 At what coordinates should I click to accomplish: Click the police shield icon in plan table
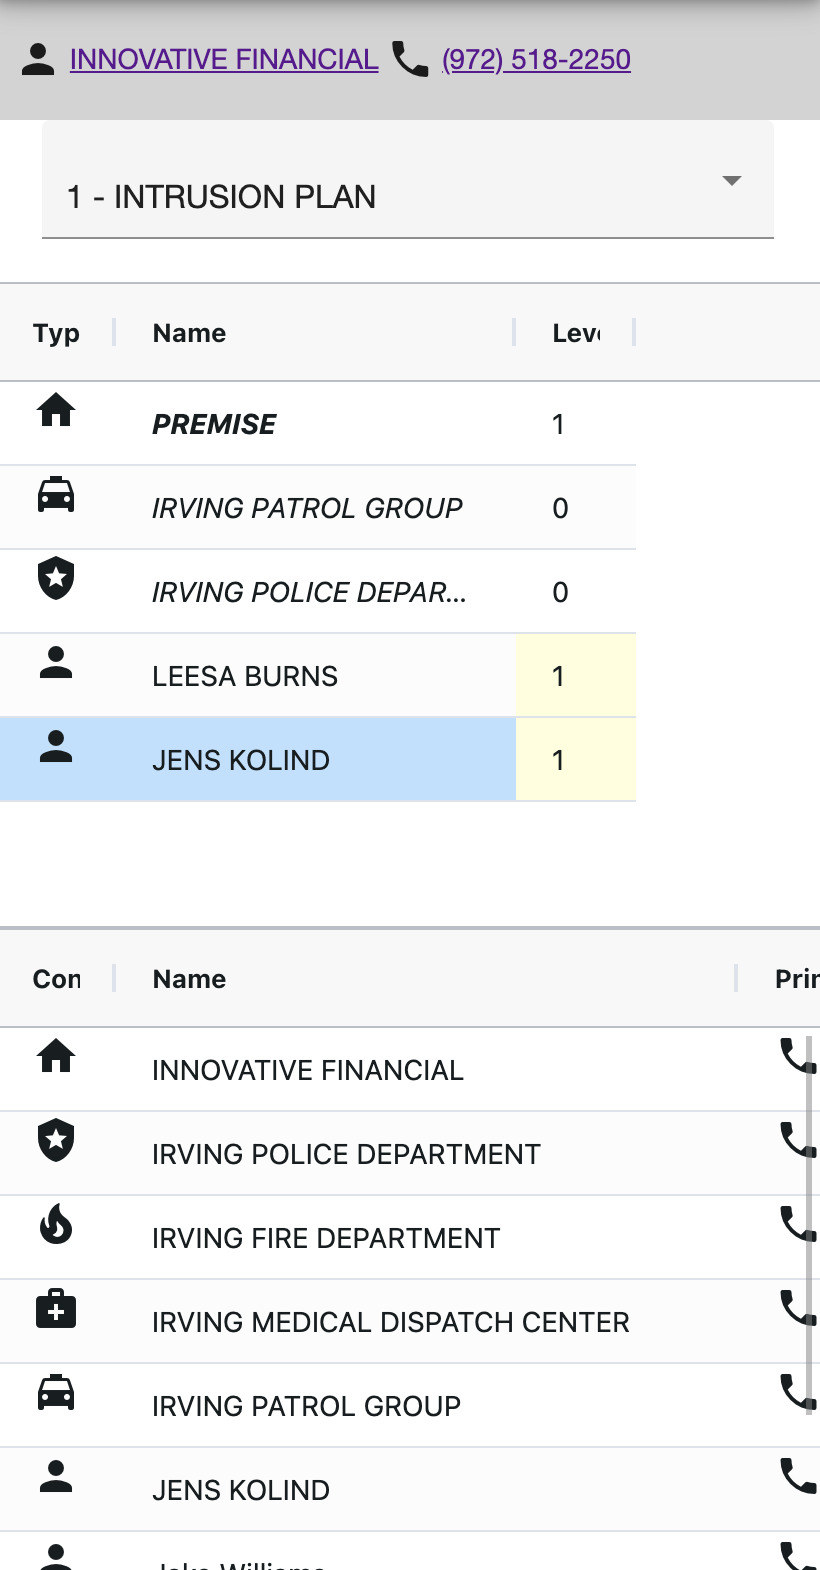[x=56, y=578]
